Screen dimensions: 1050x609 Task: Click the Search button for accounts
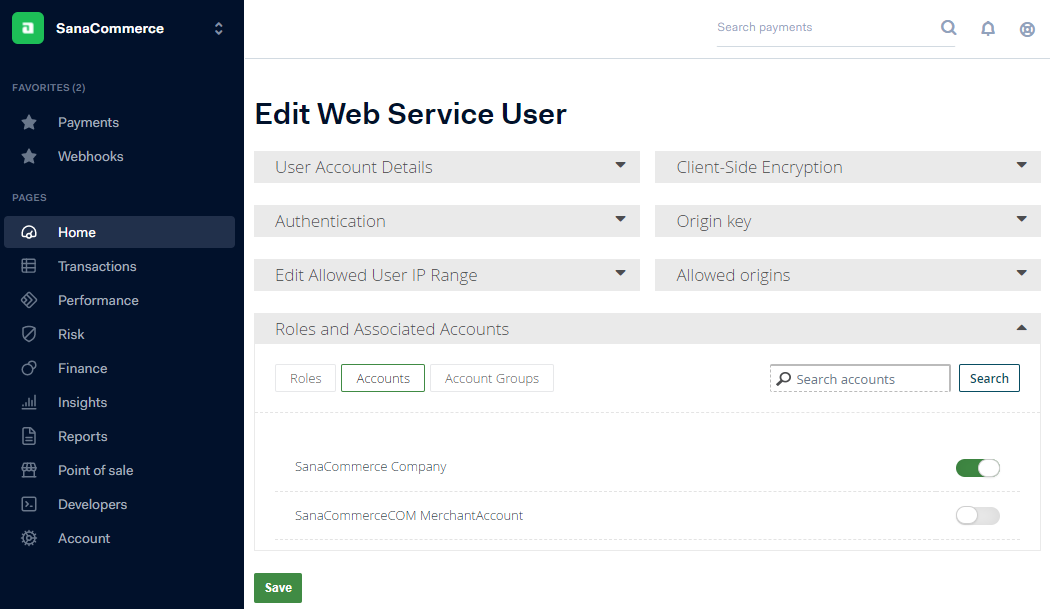[x=989, y=378]
